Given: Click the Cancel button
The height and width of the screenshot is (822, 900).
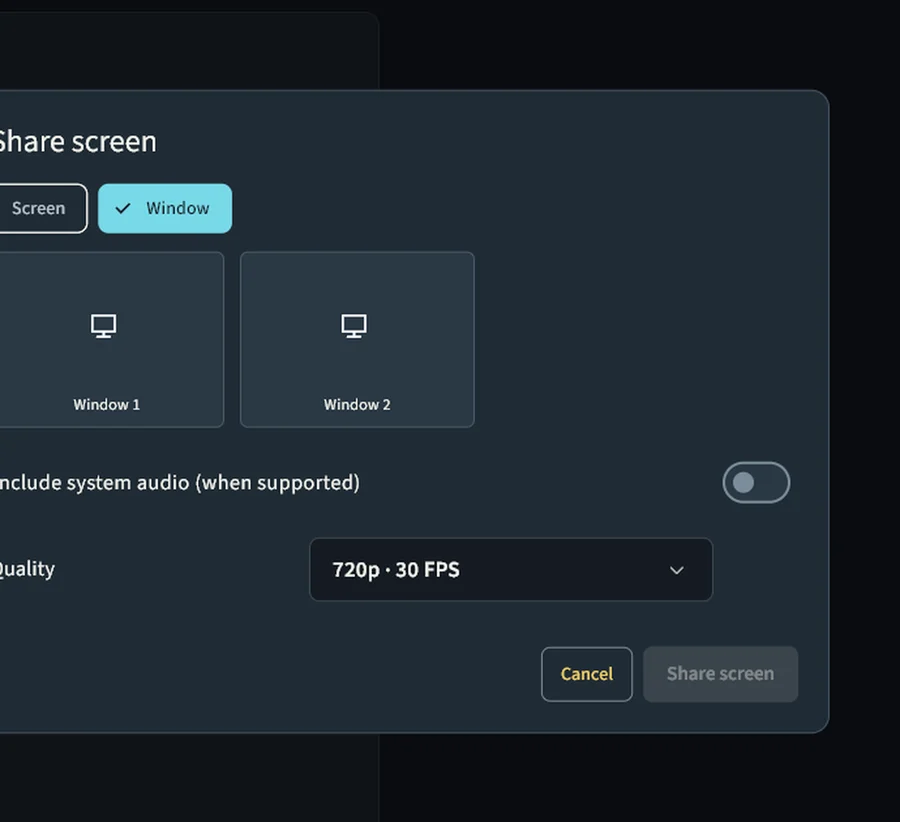Looking at the screenshot, I should point(587,674).
